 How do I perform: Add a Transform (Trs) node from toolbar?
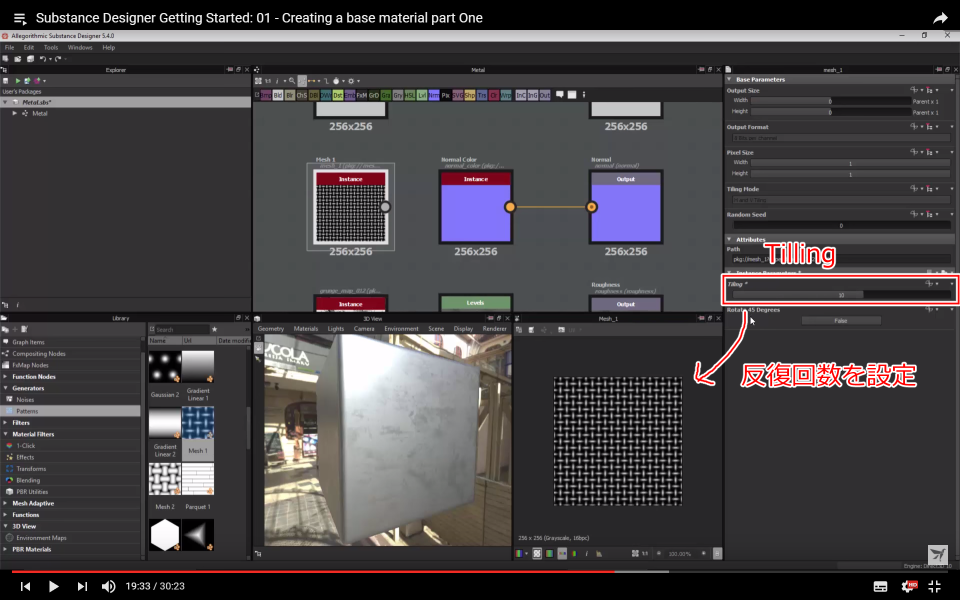(x=482, y=95)
